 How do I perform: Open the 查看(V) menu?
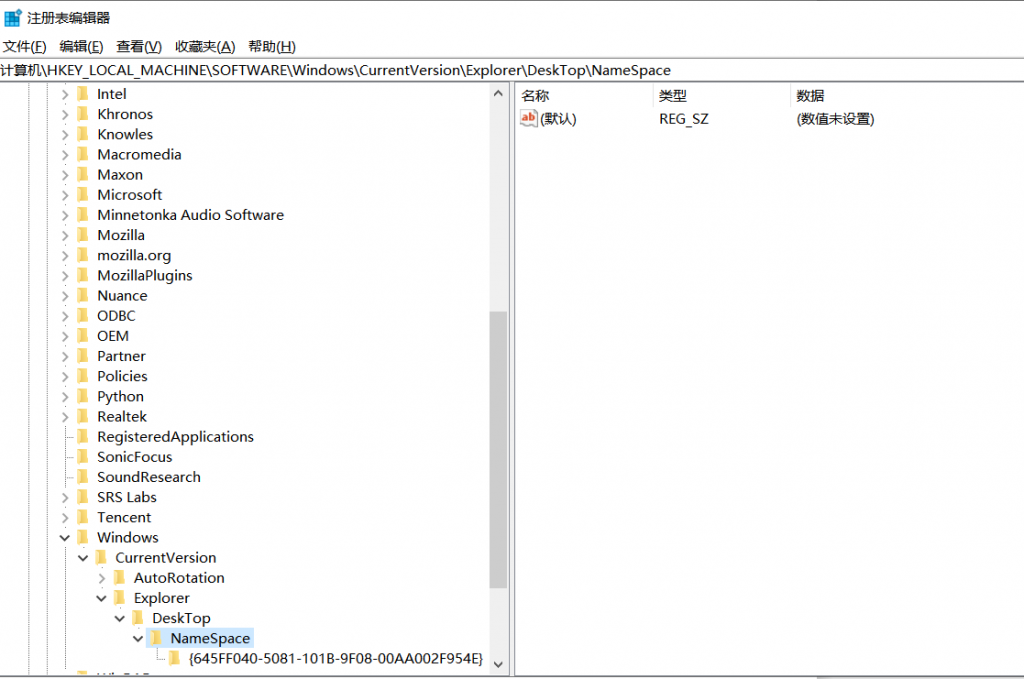click(x=139, y=46)
